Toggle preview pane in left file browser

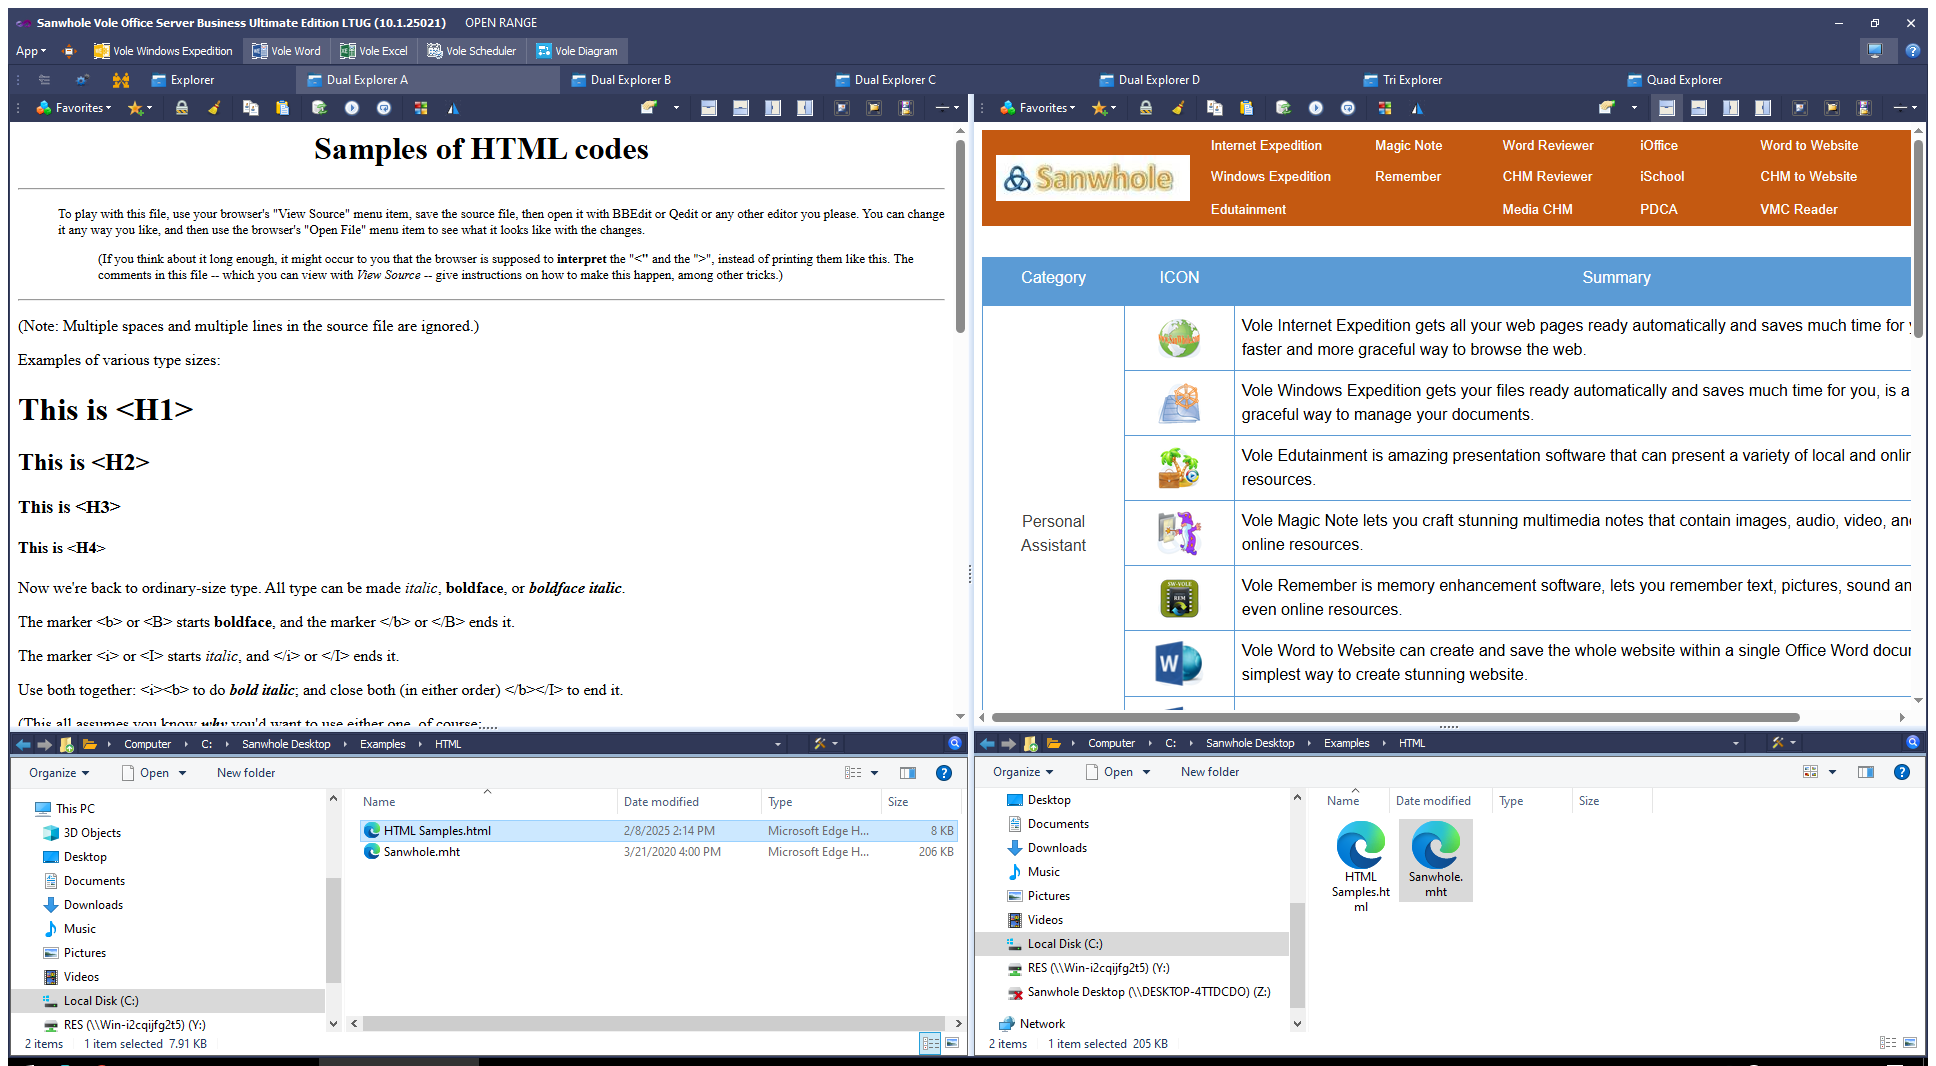point(908,773)
